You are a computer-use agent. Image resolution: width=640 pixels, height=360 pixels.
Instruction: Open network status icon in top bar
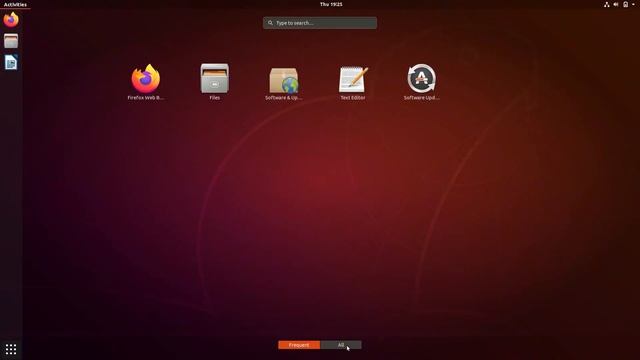[607, 4]
